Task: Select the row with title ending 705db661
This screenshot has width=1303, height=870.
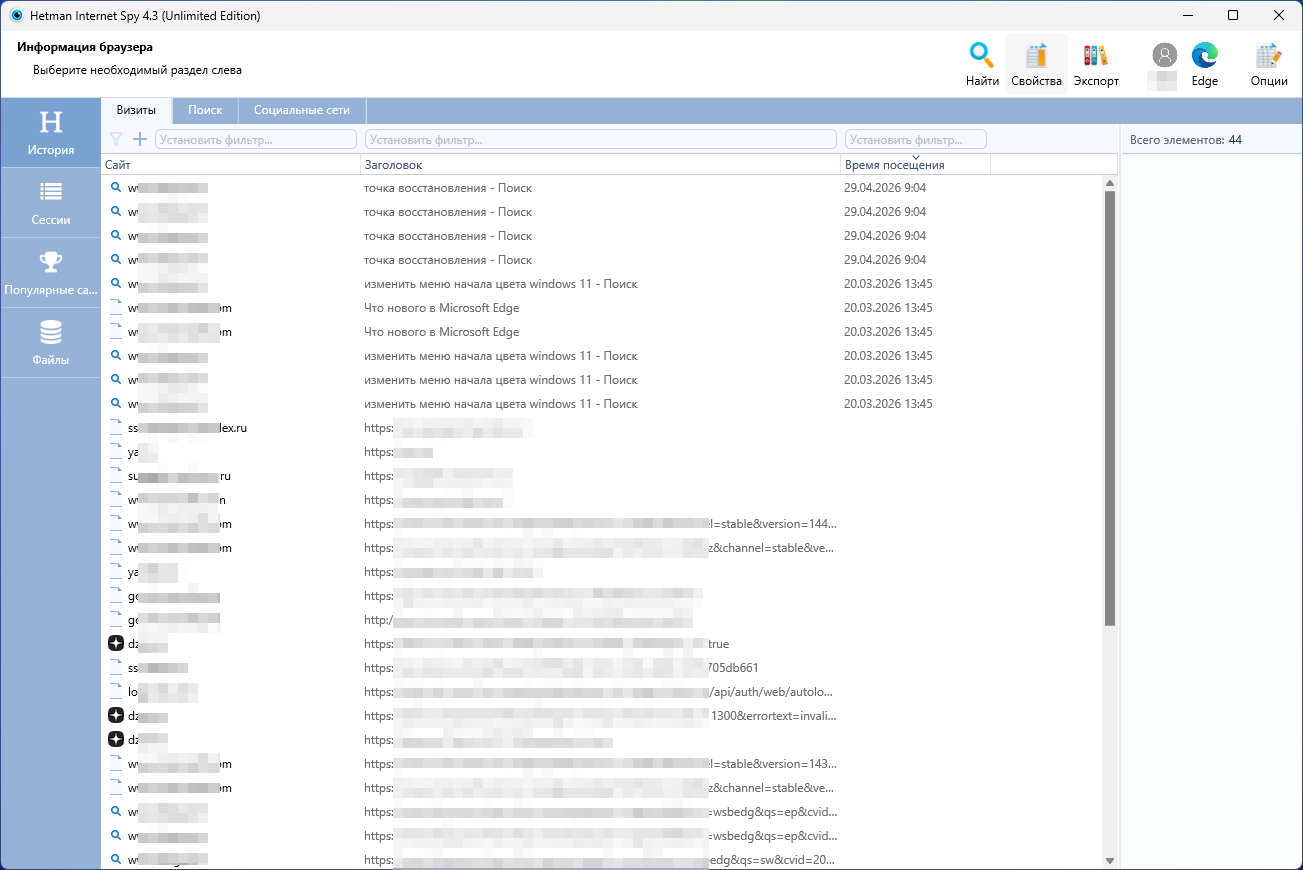Action: pyautogui.click(x=601, y=668)
